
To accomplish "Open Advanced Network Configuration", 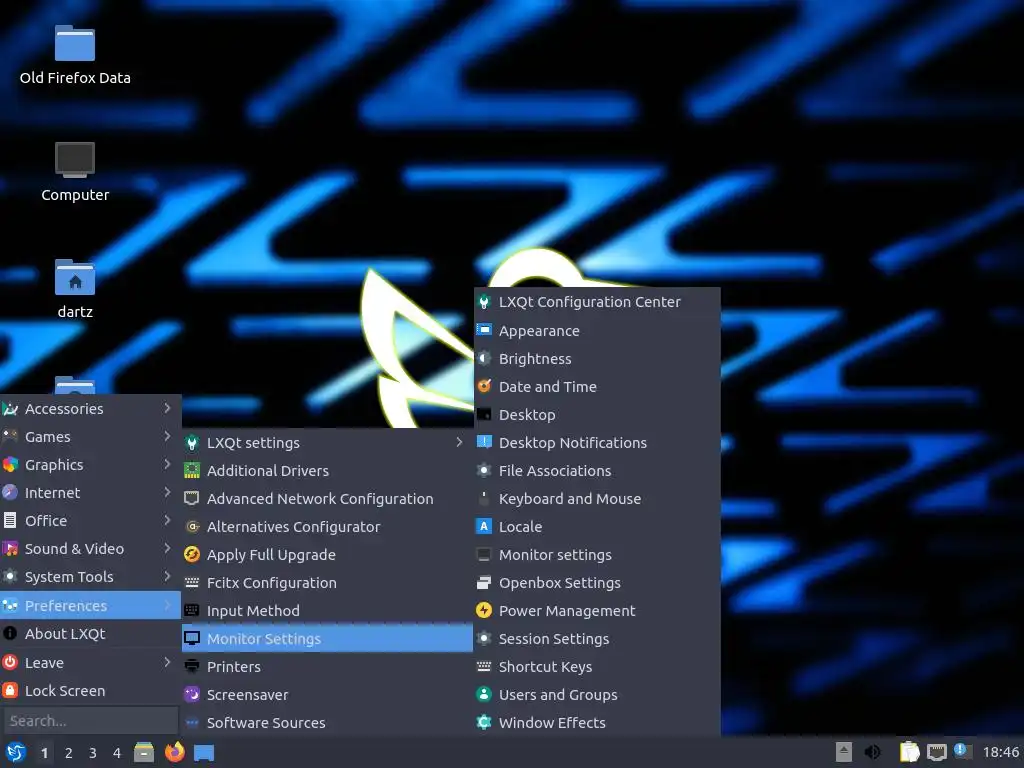I will (x=327, y=498).
